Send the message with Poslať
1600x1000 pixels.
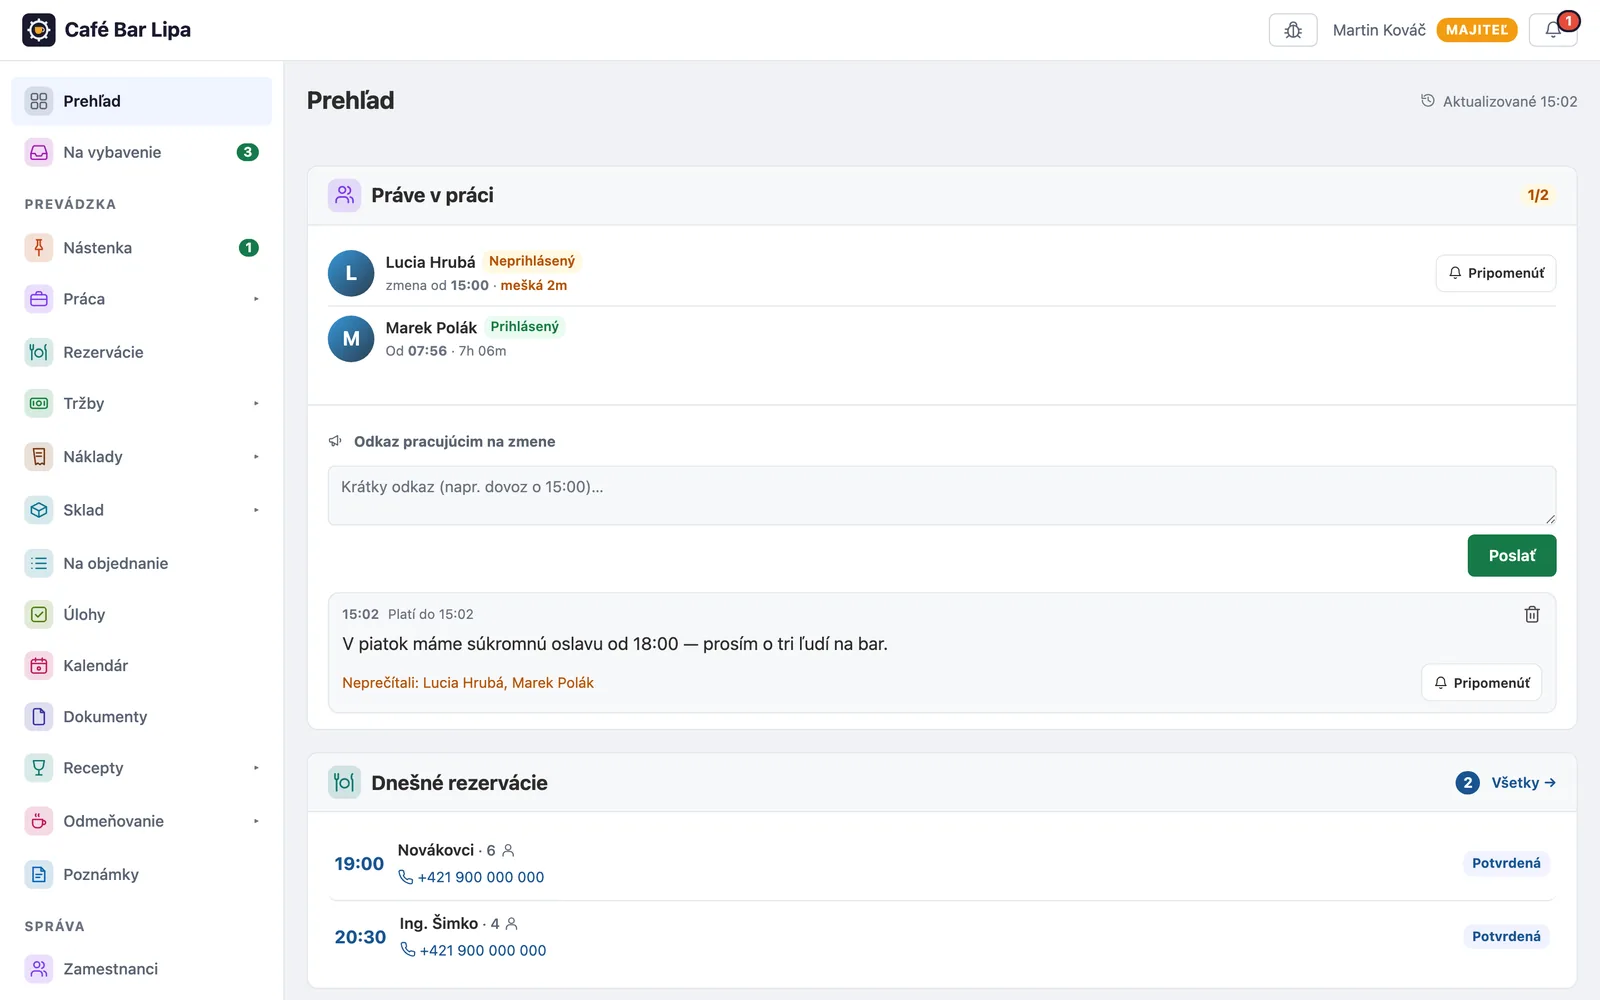1512,556
